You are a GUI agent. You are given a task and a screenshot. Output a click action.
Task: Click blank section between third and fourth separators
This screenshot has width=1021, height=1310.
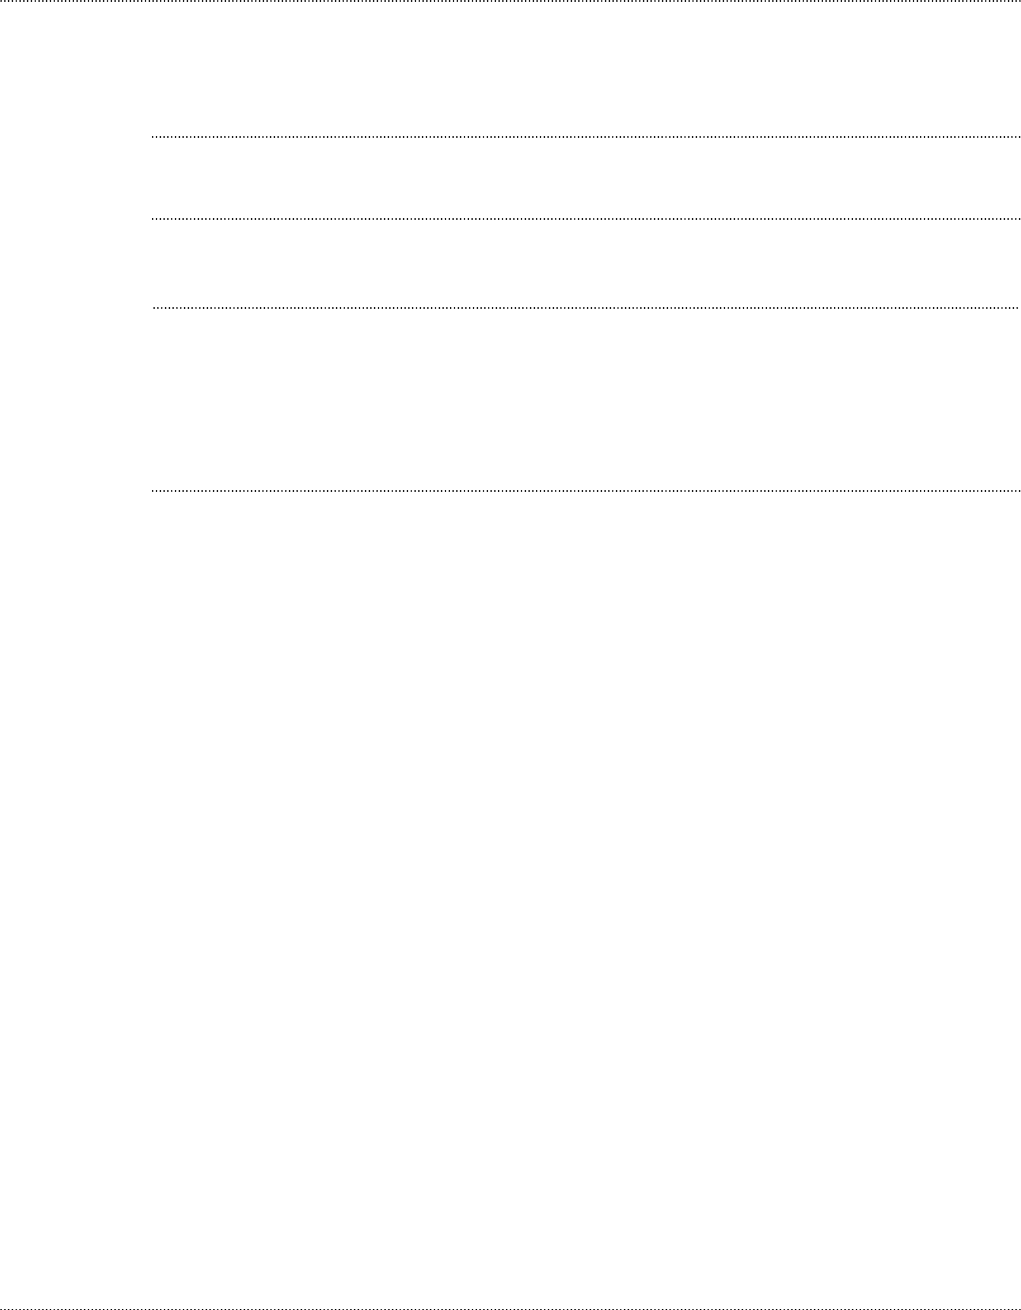click(585, 399)
